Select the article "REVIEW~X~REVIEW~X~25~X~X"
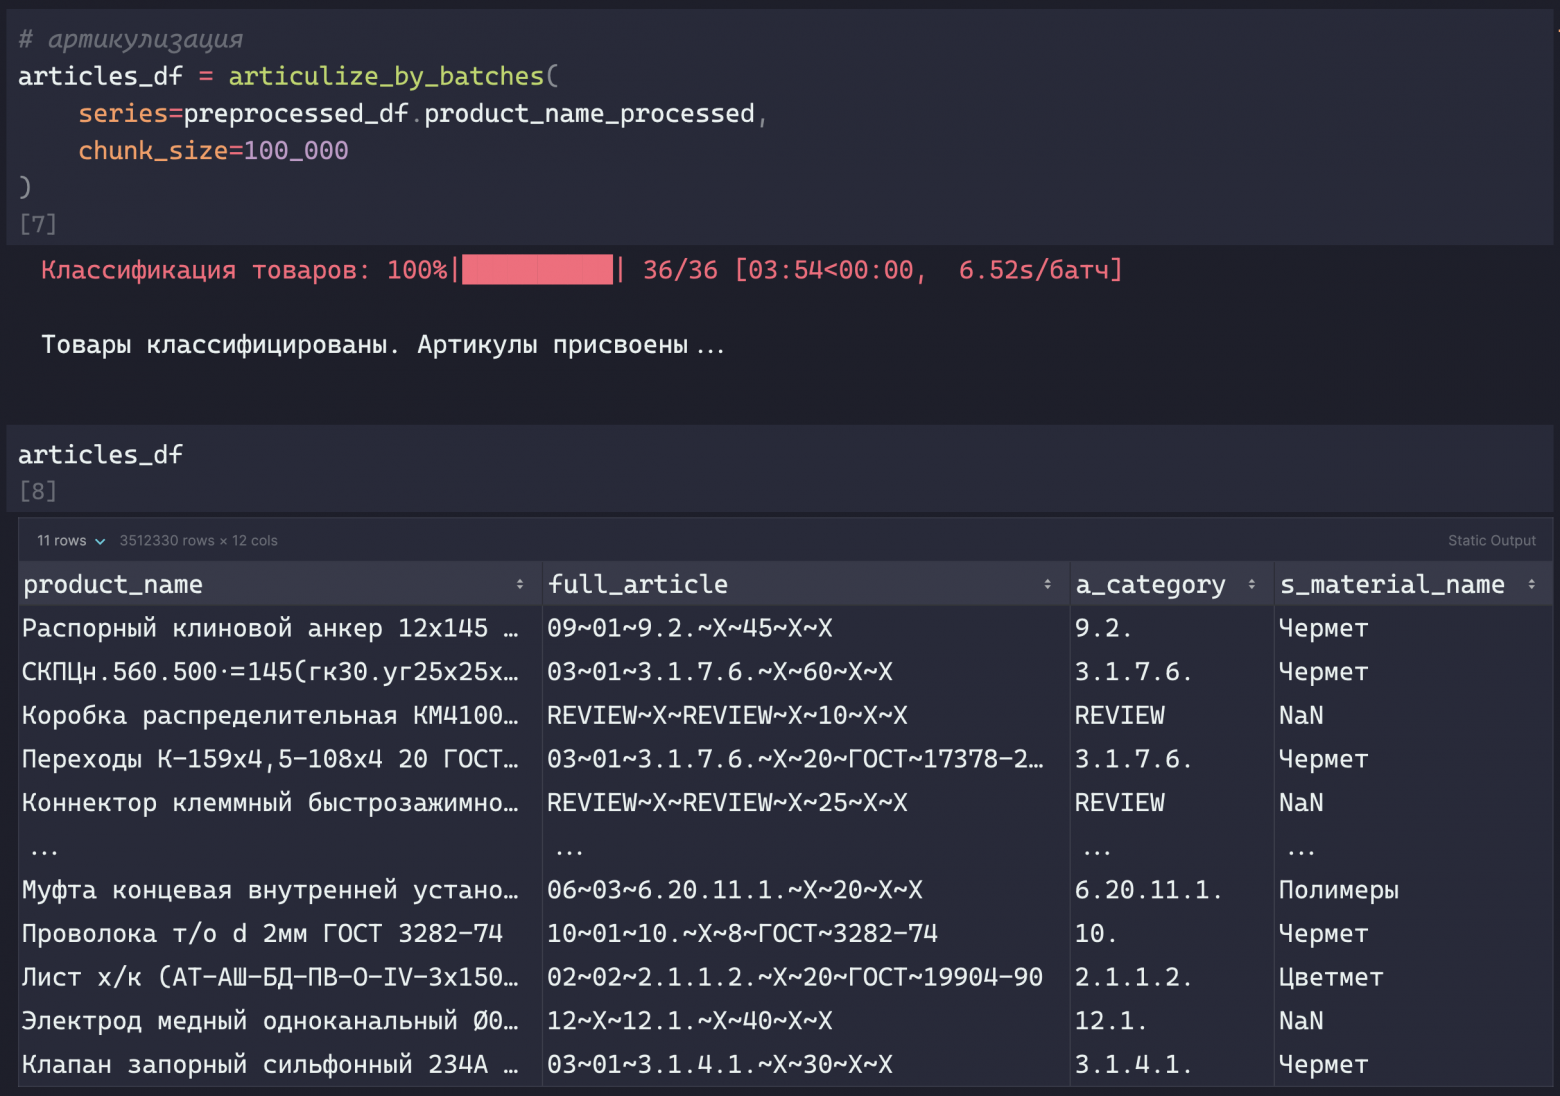This screenshot has width=1560, height=1096. (727, 803)
